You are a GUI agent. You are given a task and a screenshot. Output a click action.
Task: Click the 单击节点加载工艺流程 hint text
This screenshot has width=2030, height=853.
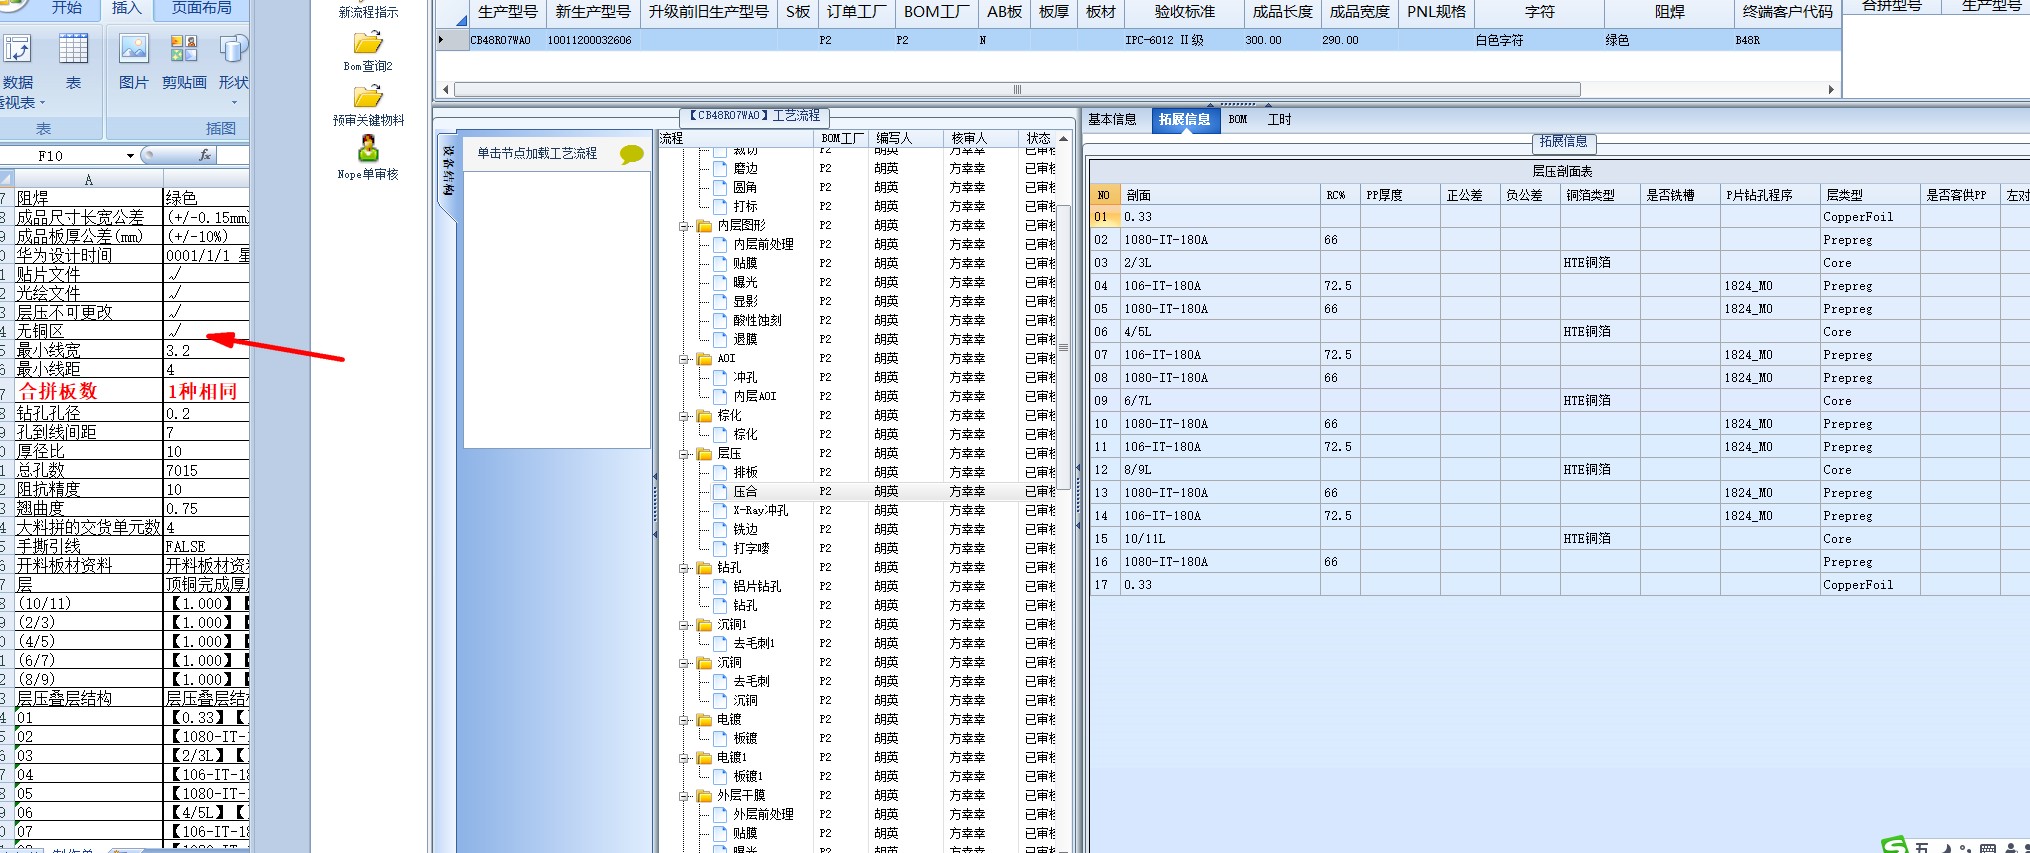pos(537,154)
